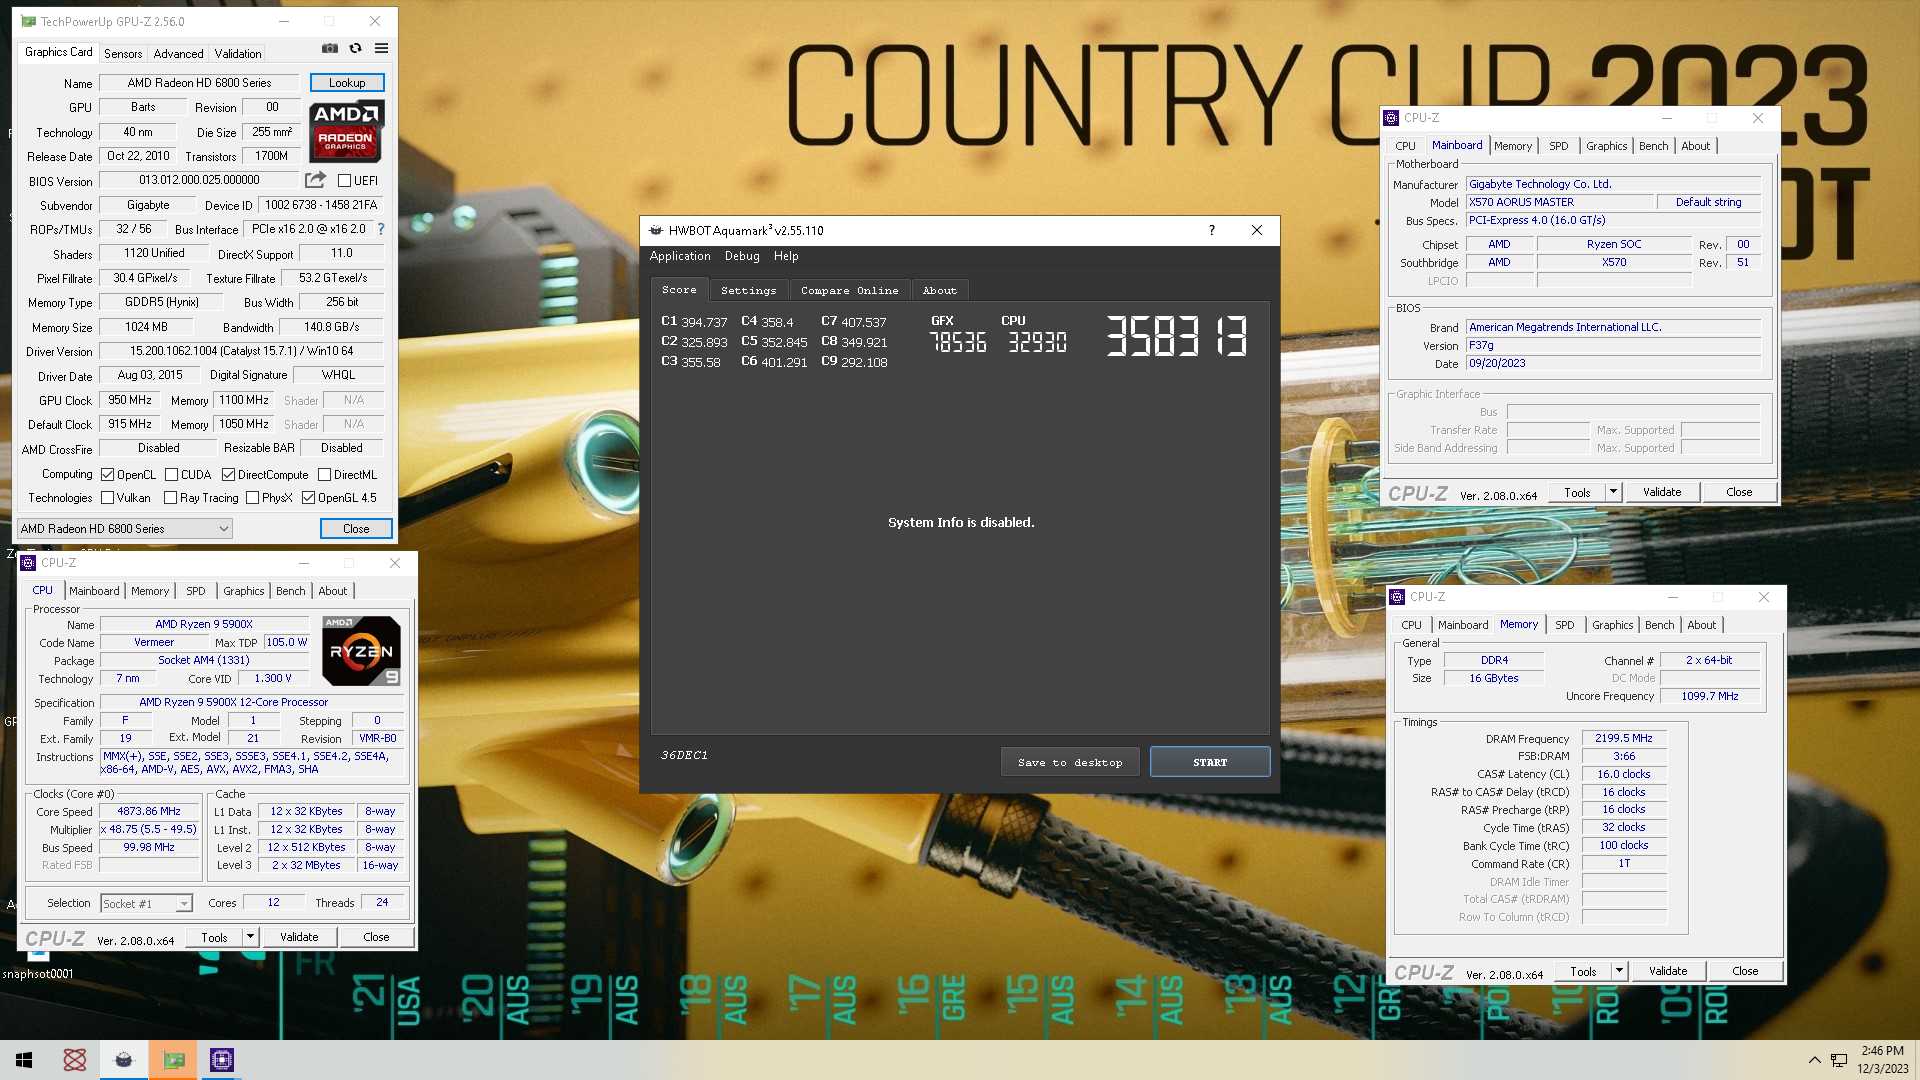The width and height of the screenshot is (1920, 1080).
Task: Take a GPU-Z screenshot with camera icon
Action: click(330, 48)
